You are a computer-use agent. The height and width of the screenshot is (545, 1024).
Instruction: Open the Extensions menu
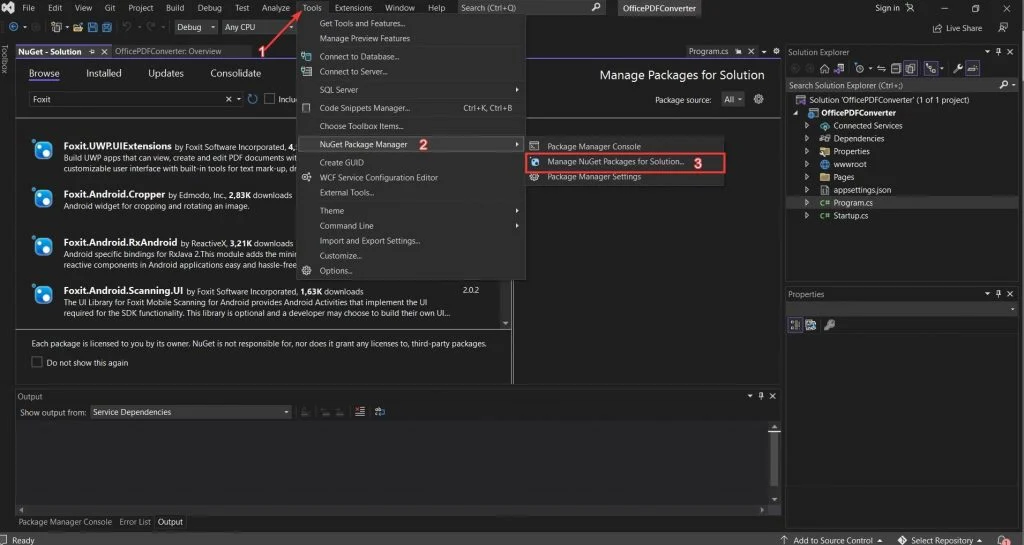pos(353,8)
